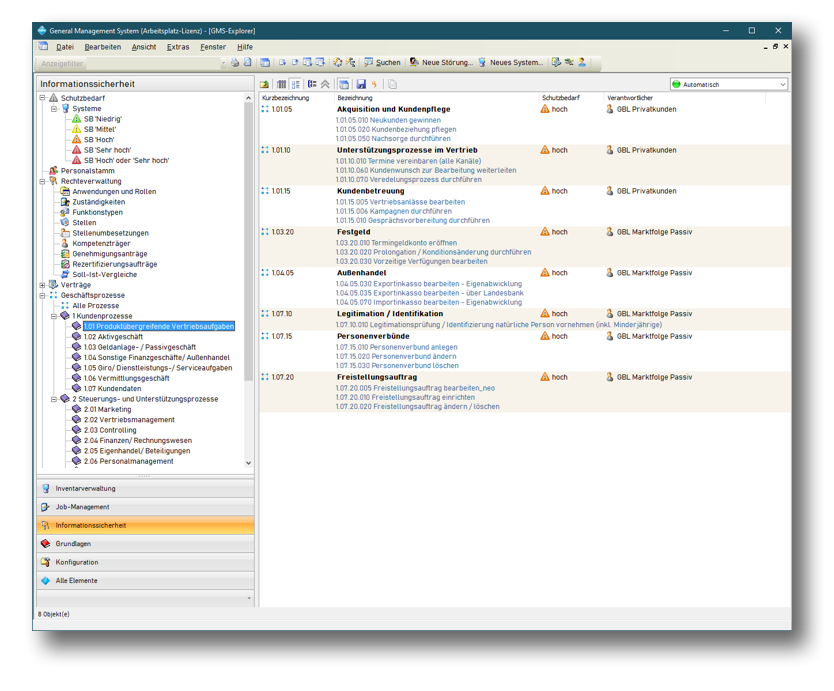834x691 pixels.
Task: Click the printer icon in main toolbar
Action: (235, 63)
